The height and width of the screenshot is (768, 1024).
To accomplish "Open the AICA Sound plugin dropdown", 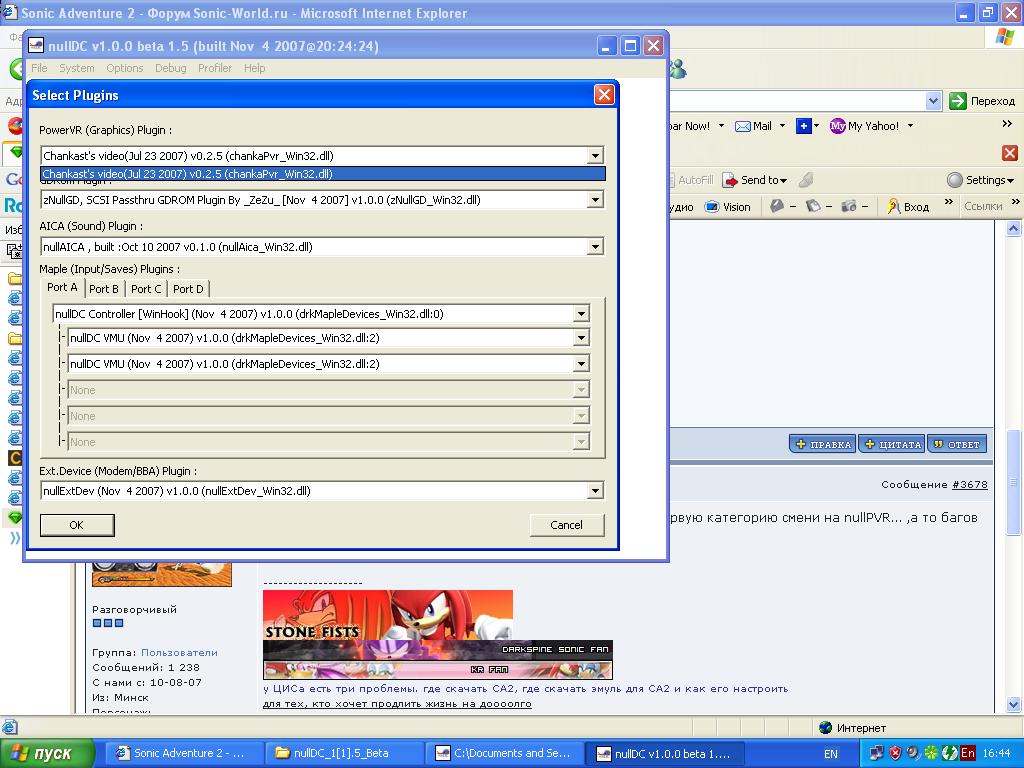I will (x=595, y=247).
